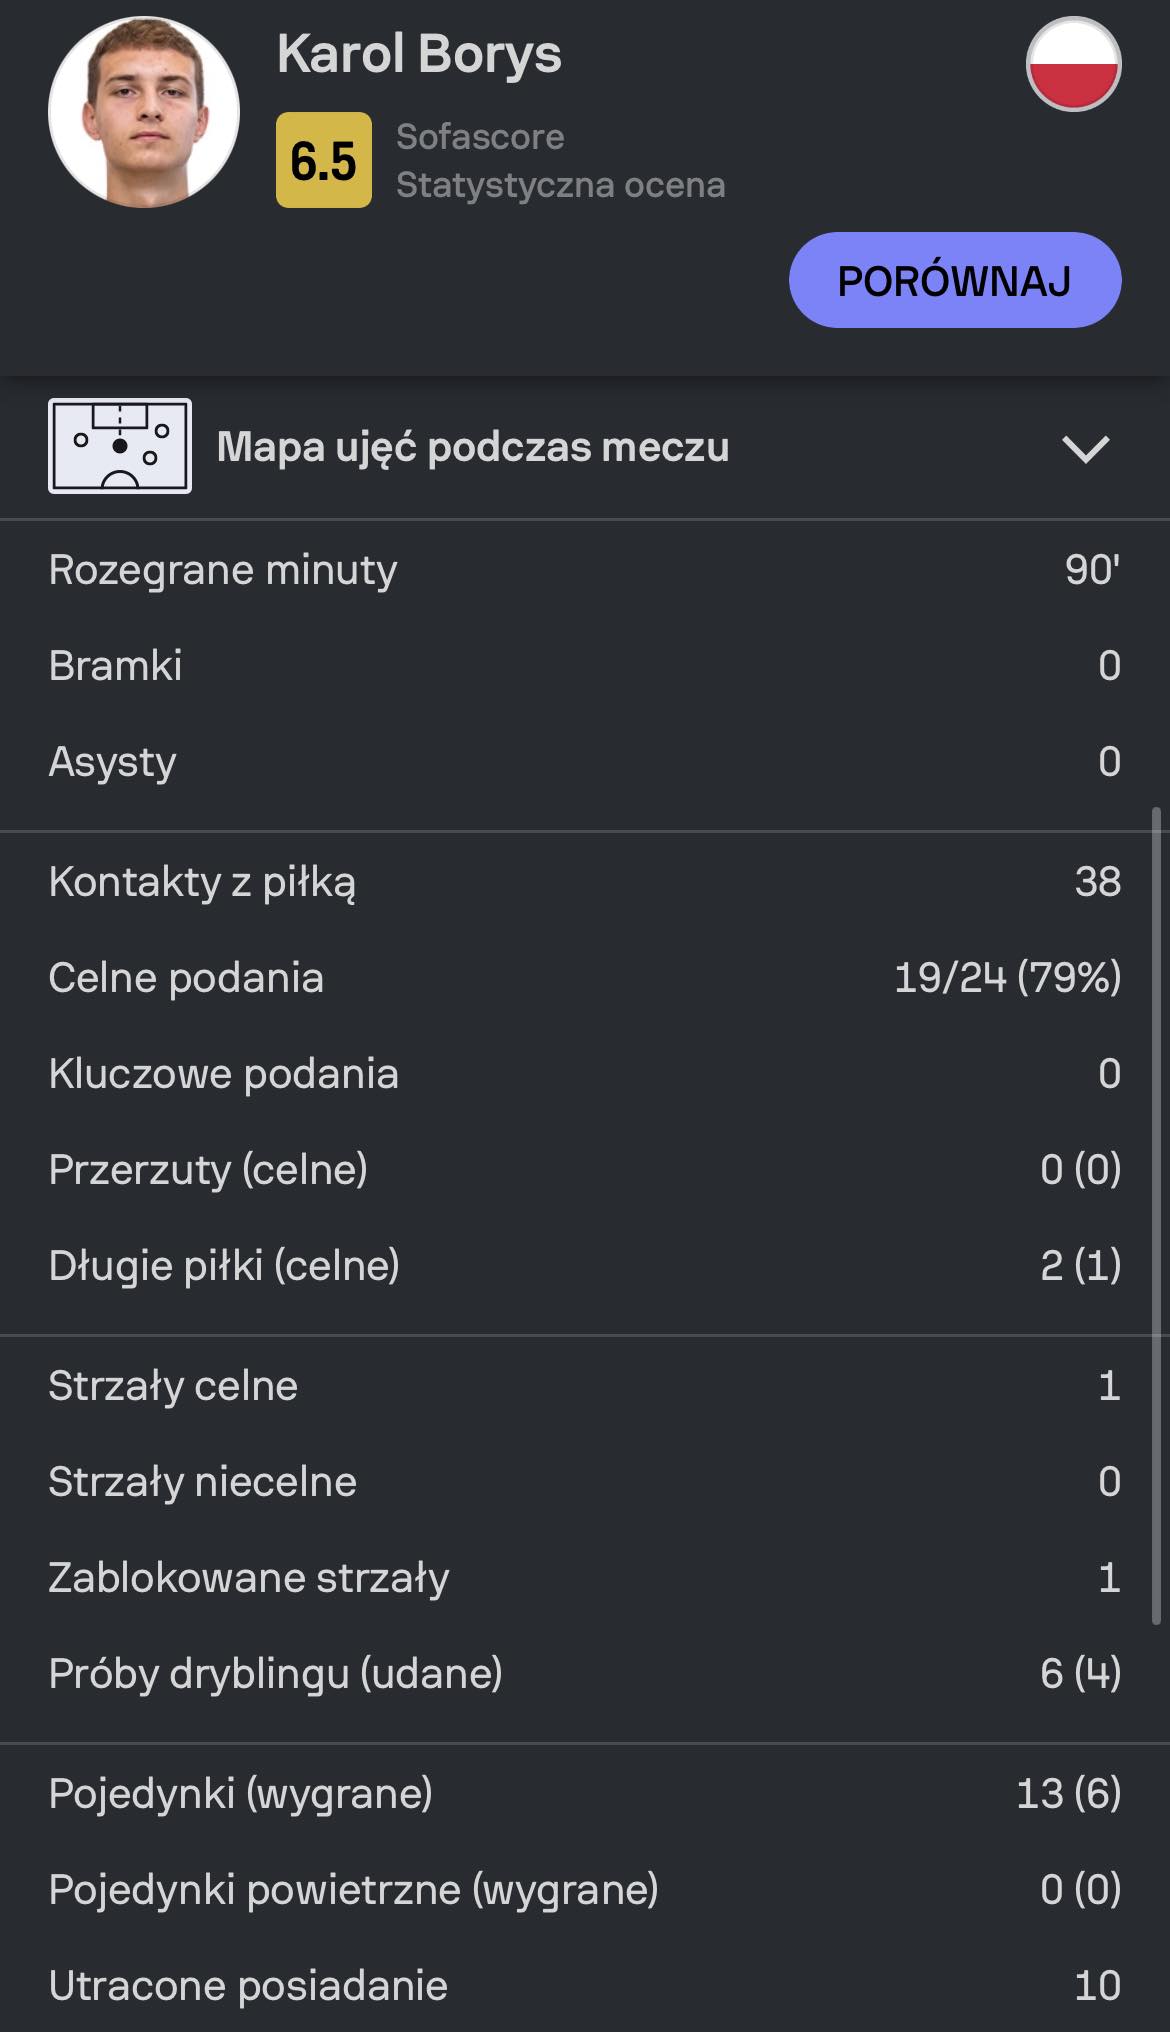
Task: Select the Rozegrane minuty row
Action: (585, 570)
